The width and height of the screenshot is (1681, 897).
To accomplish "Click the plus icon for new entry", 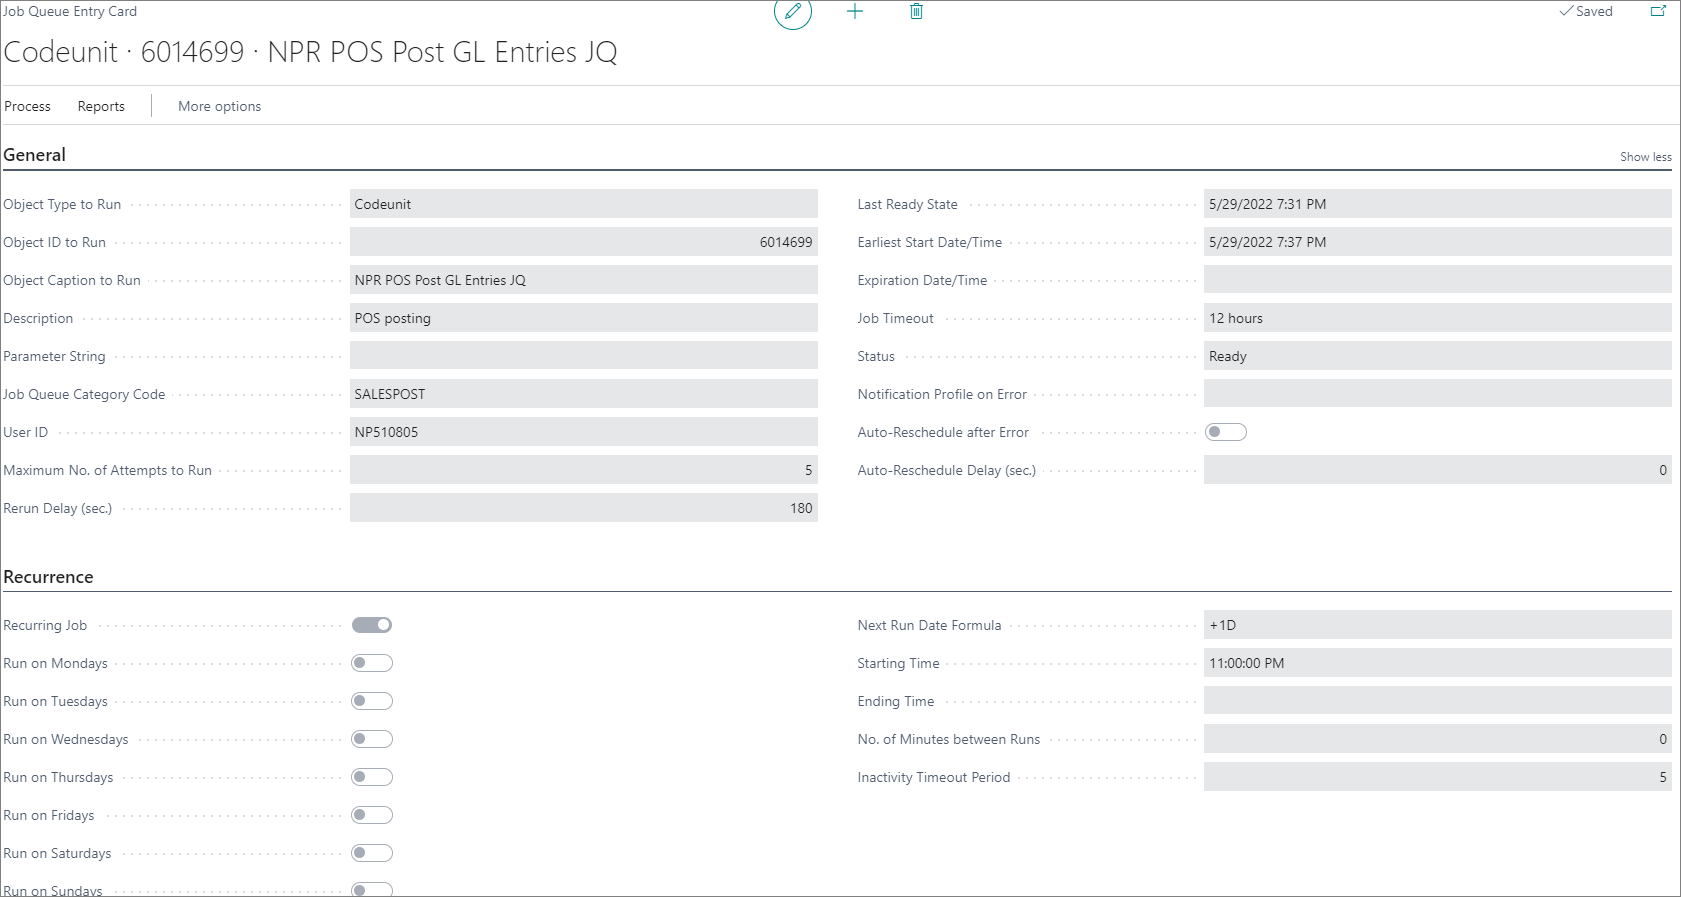I will (855, 12).
